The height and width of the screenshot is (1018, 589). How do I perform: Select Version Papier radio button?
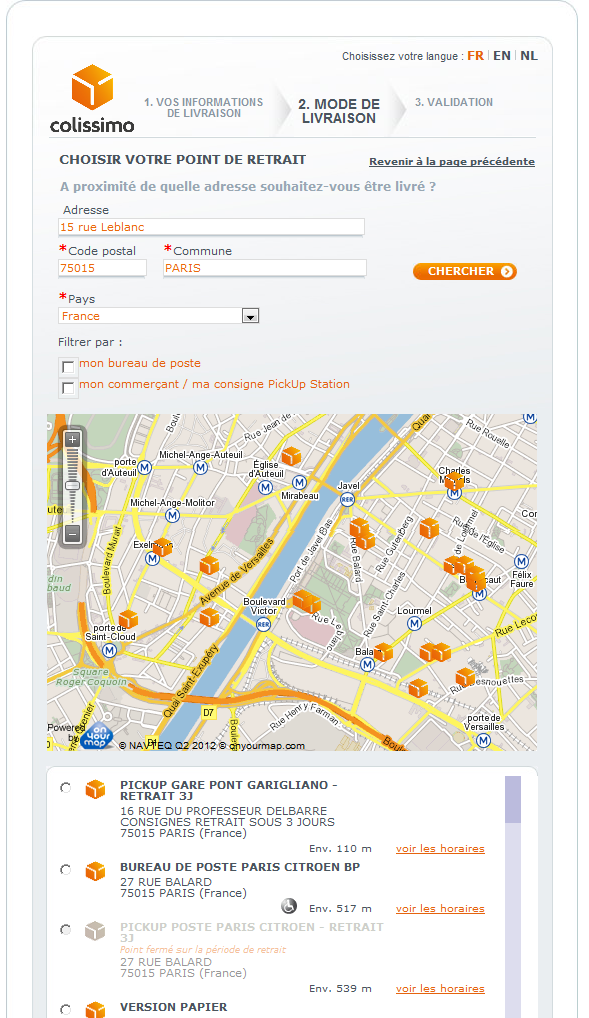pos(66,1010)
